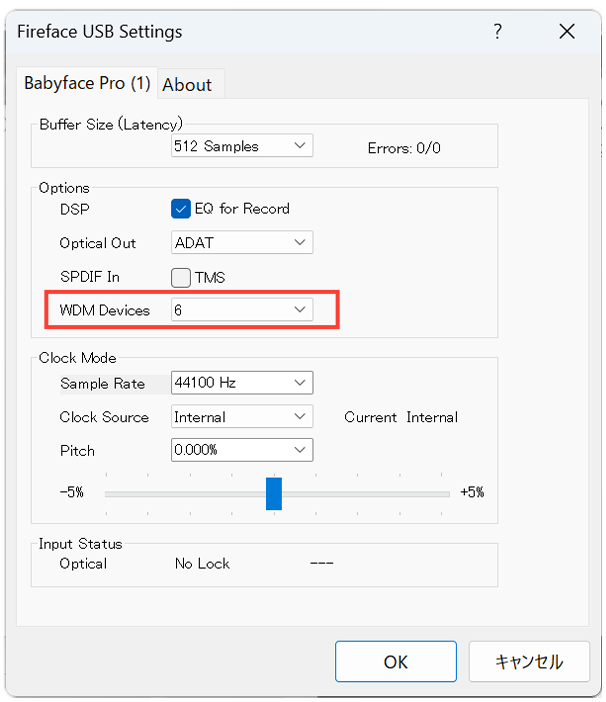Switch to the Babyface Pro (1) tab
606x702 pixels.
pos(87,83)
